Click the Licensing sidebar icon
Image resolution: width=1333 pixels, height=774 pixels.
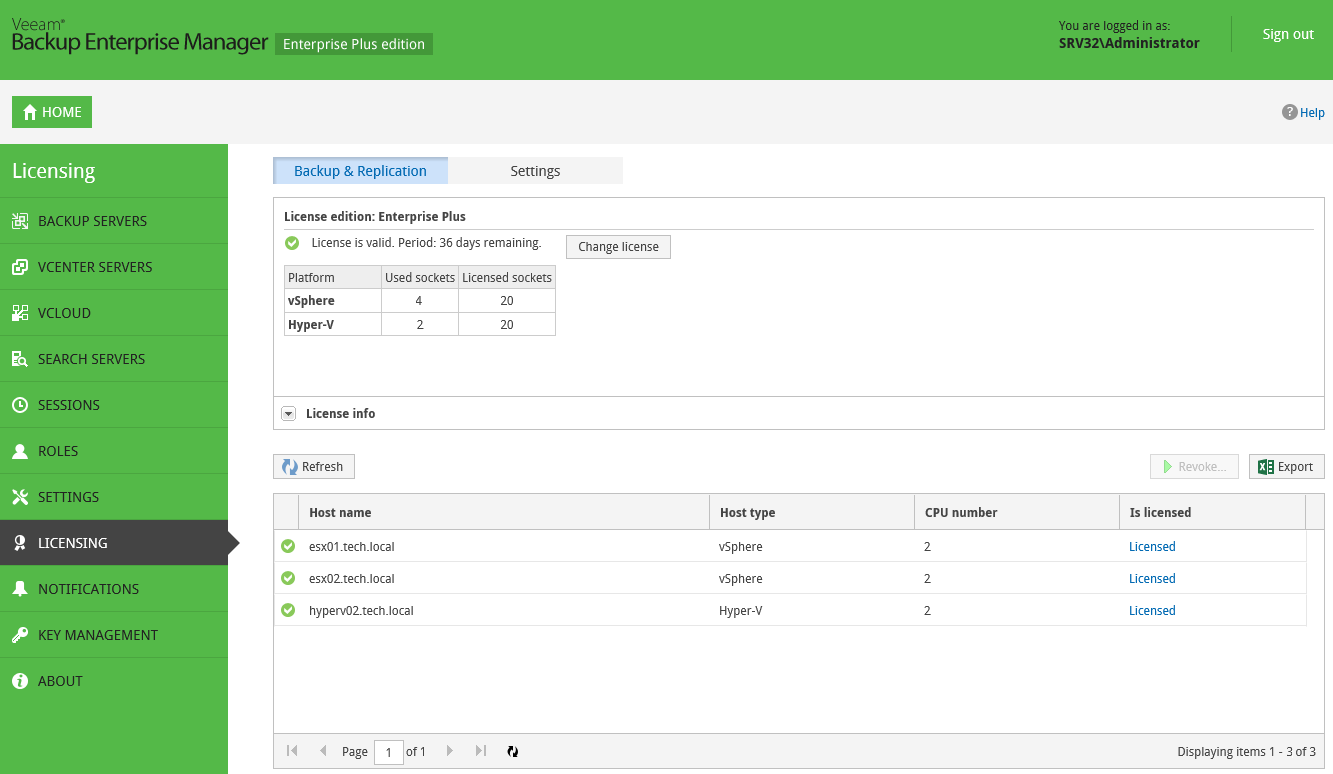click(x=19, y=543)
